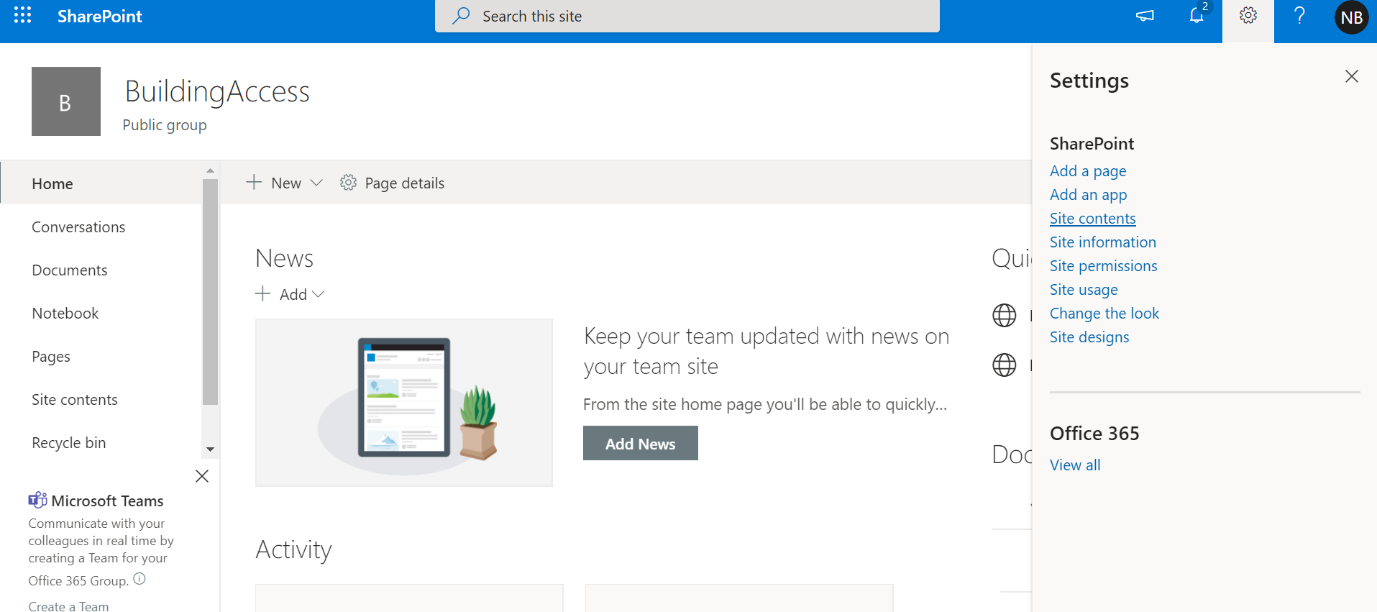
Task: Open the notifications bell icon
Action: click(1196, 16)
